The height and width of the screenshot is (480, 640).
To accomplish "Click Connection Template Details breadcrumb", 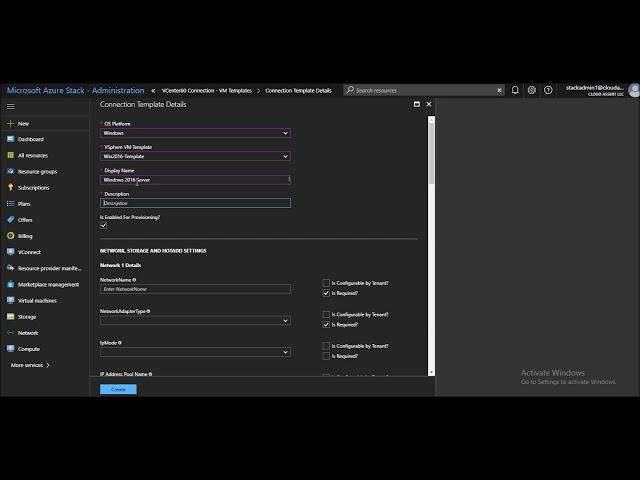I will coord(298,91).
